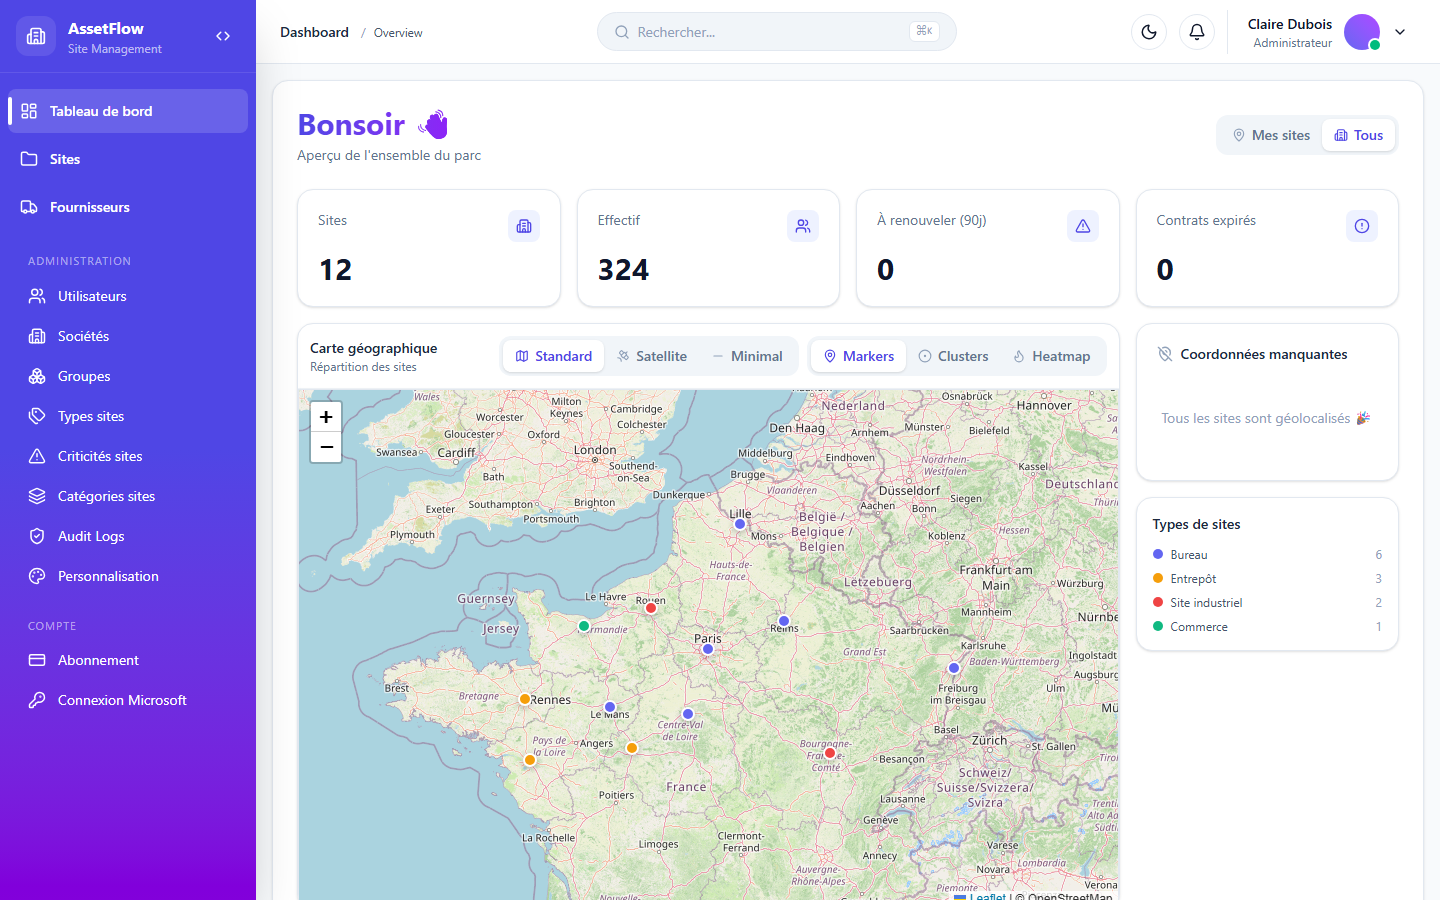Image resolution: width=1440 pixels, height=900 pixels.
Task: Click the Dashboard breadcrumb
Action: coord(314,32)
